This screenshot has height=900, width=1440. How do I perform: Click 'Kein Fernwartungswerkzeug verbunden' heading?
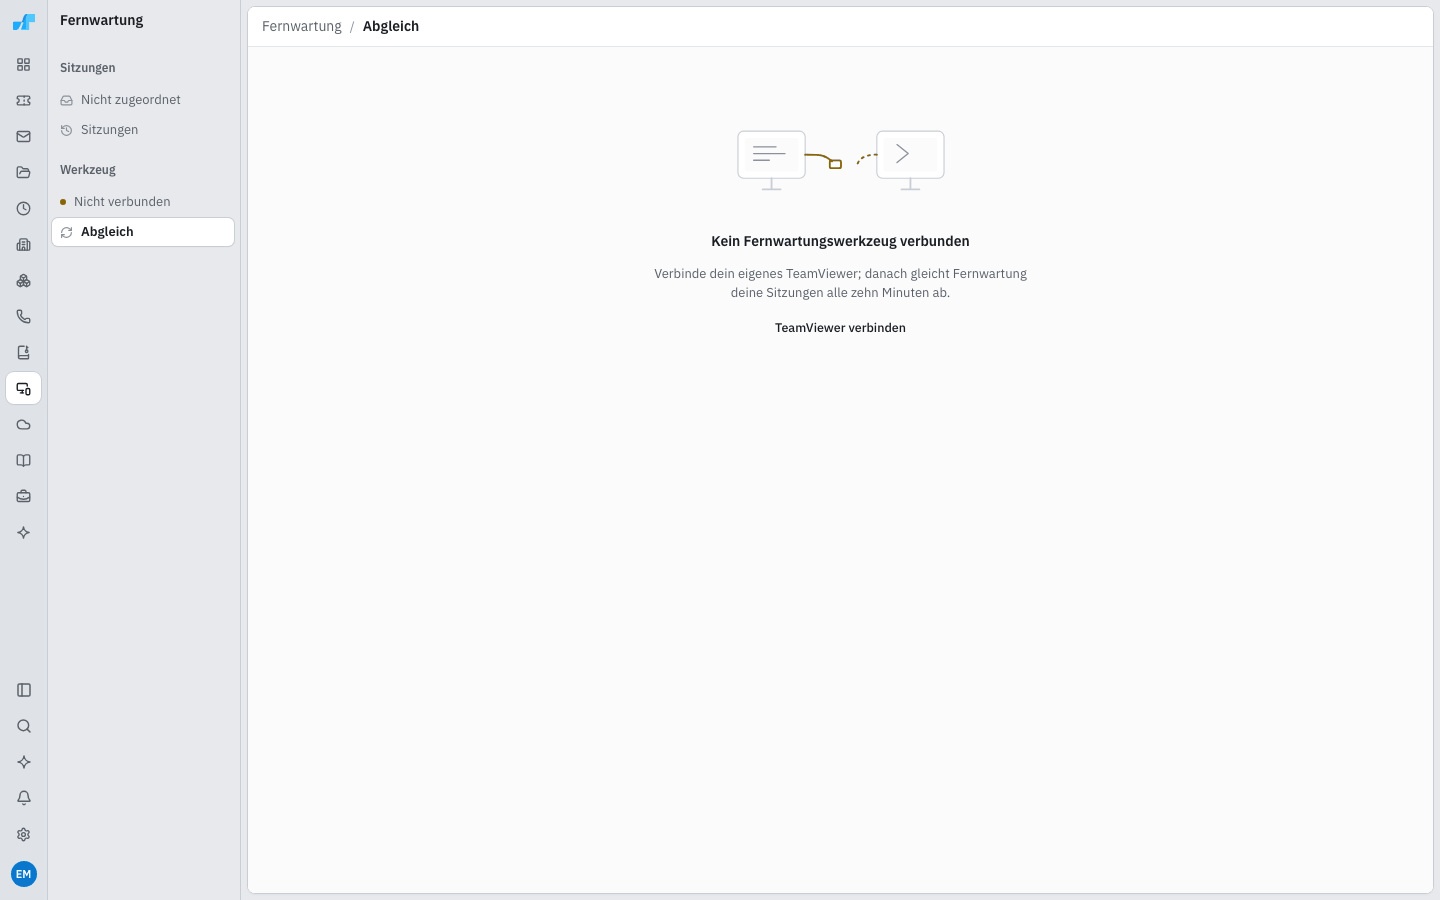pyautogui.click(x=840, y=241)
